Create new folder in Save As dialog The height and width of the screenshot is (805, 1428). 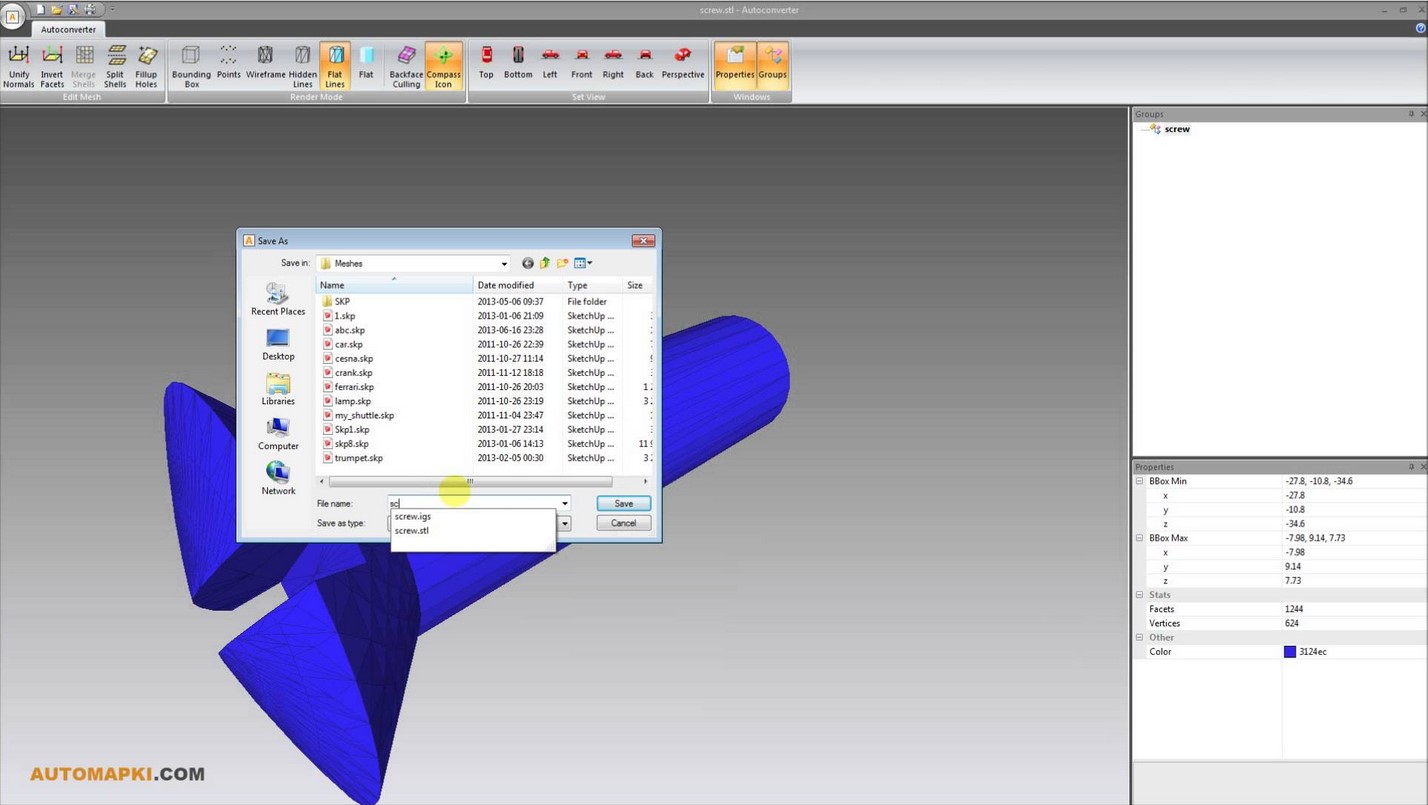[x=562, y=263]
